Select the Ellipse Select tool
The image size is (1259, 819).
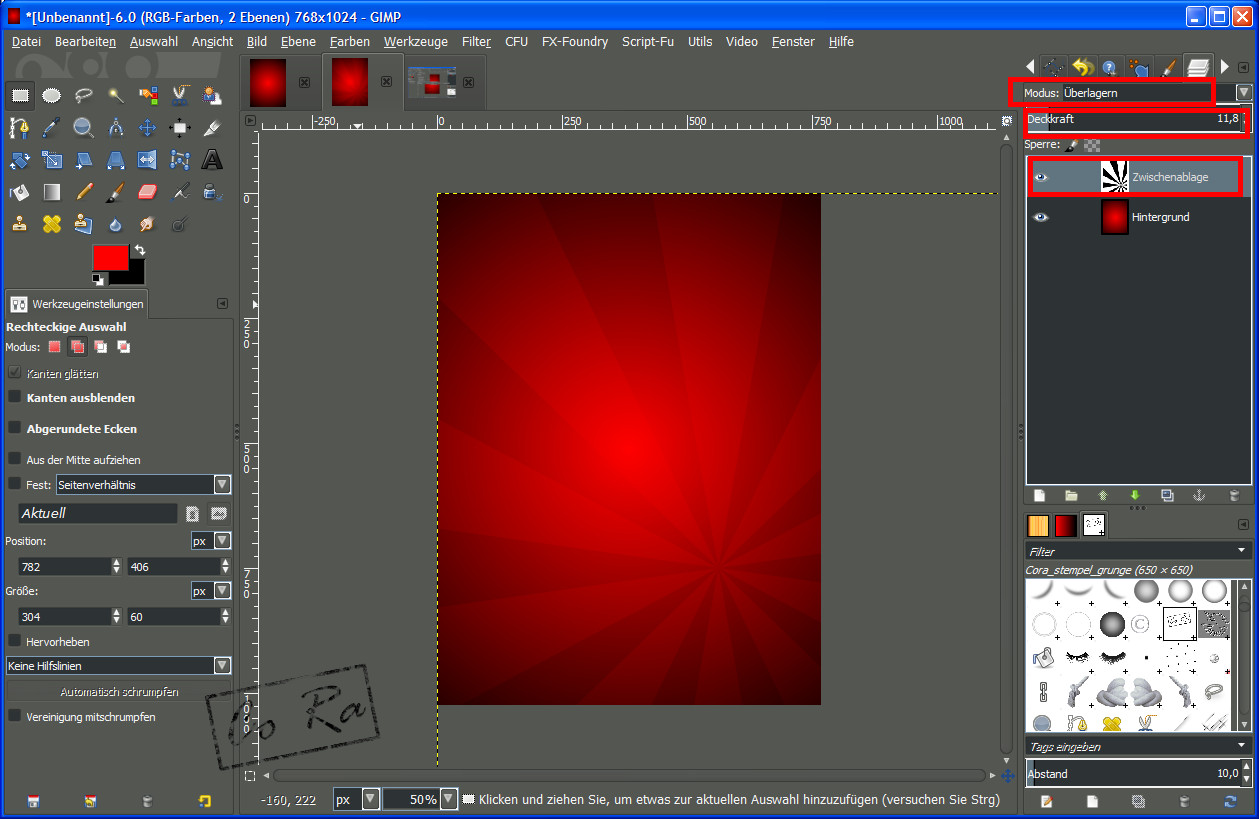tap(51, 95)
